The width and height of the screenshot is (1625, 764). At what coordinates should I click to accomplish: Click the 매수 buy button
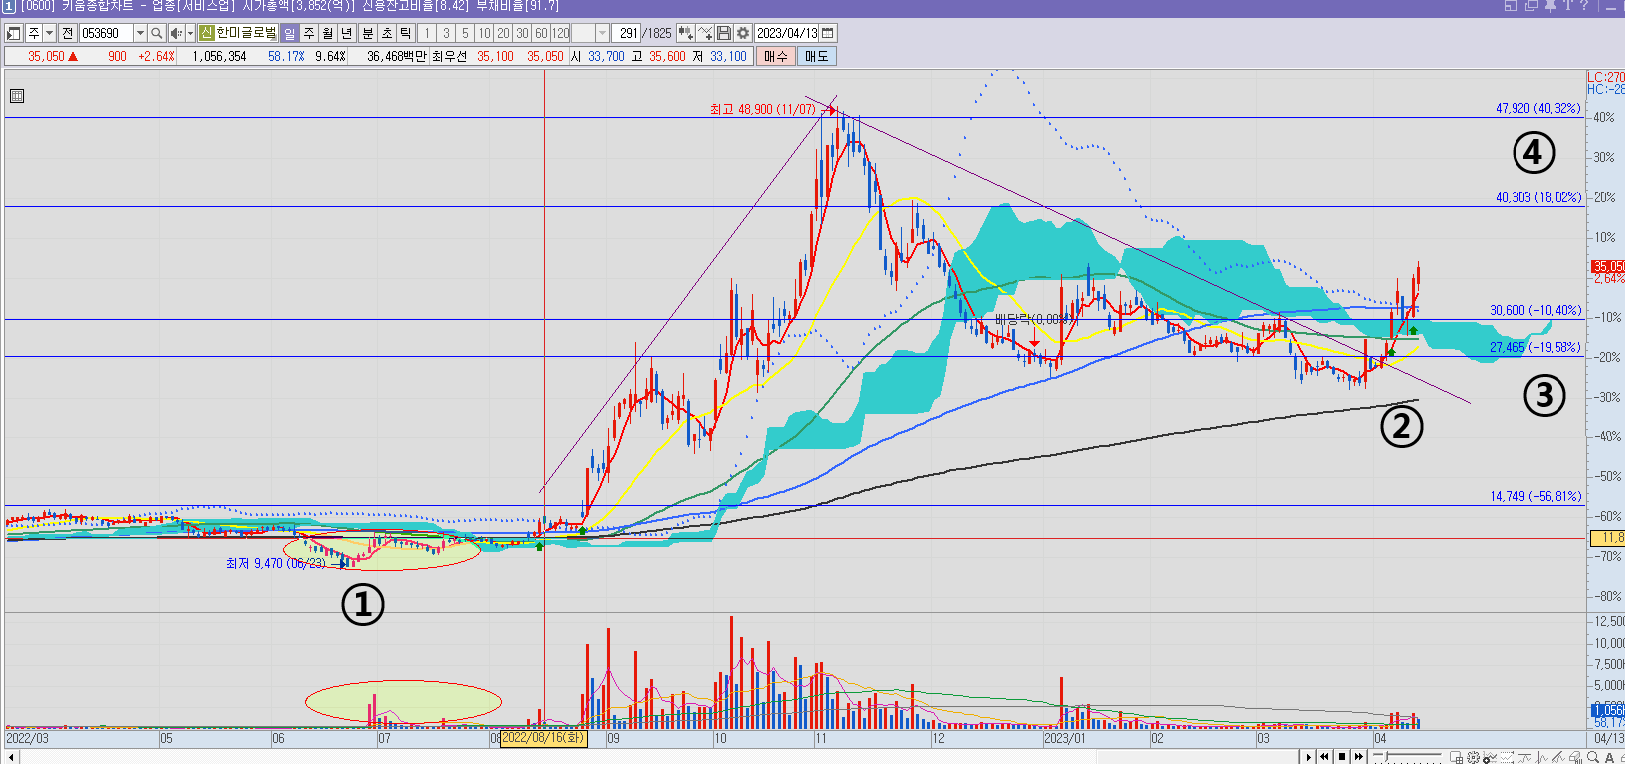776,56
